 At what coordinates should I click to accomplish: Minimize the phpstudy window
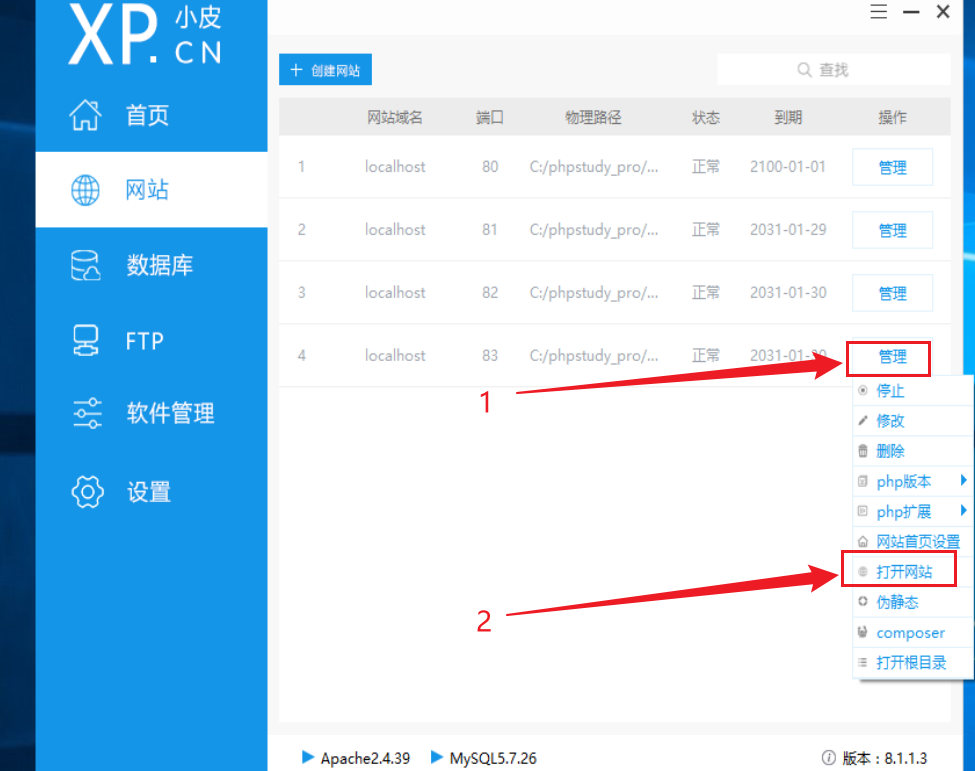pos(911,12)
